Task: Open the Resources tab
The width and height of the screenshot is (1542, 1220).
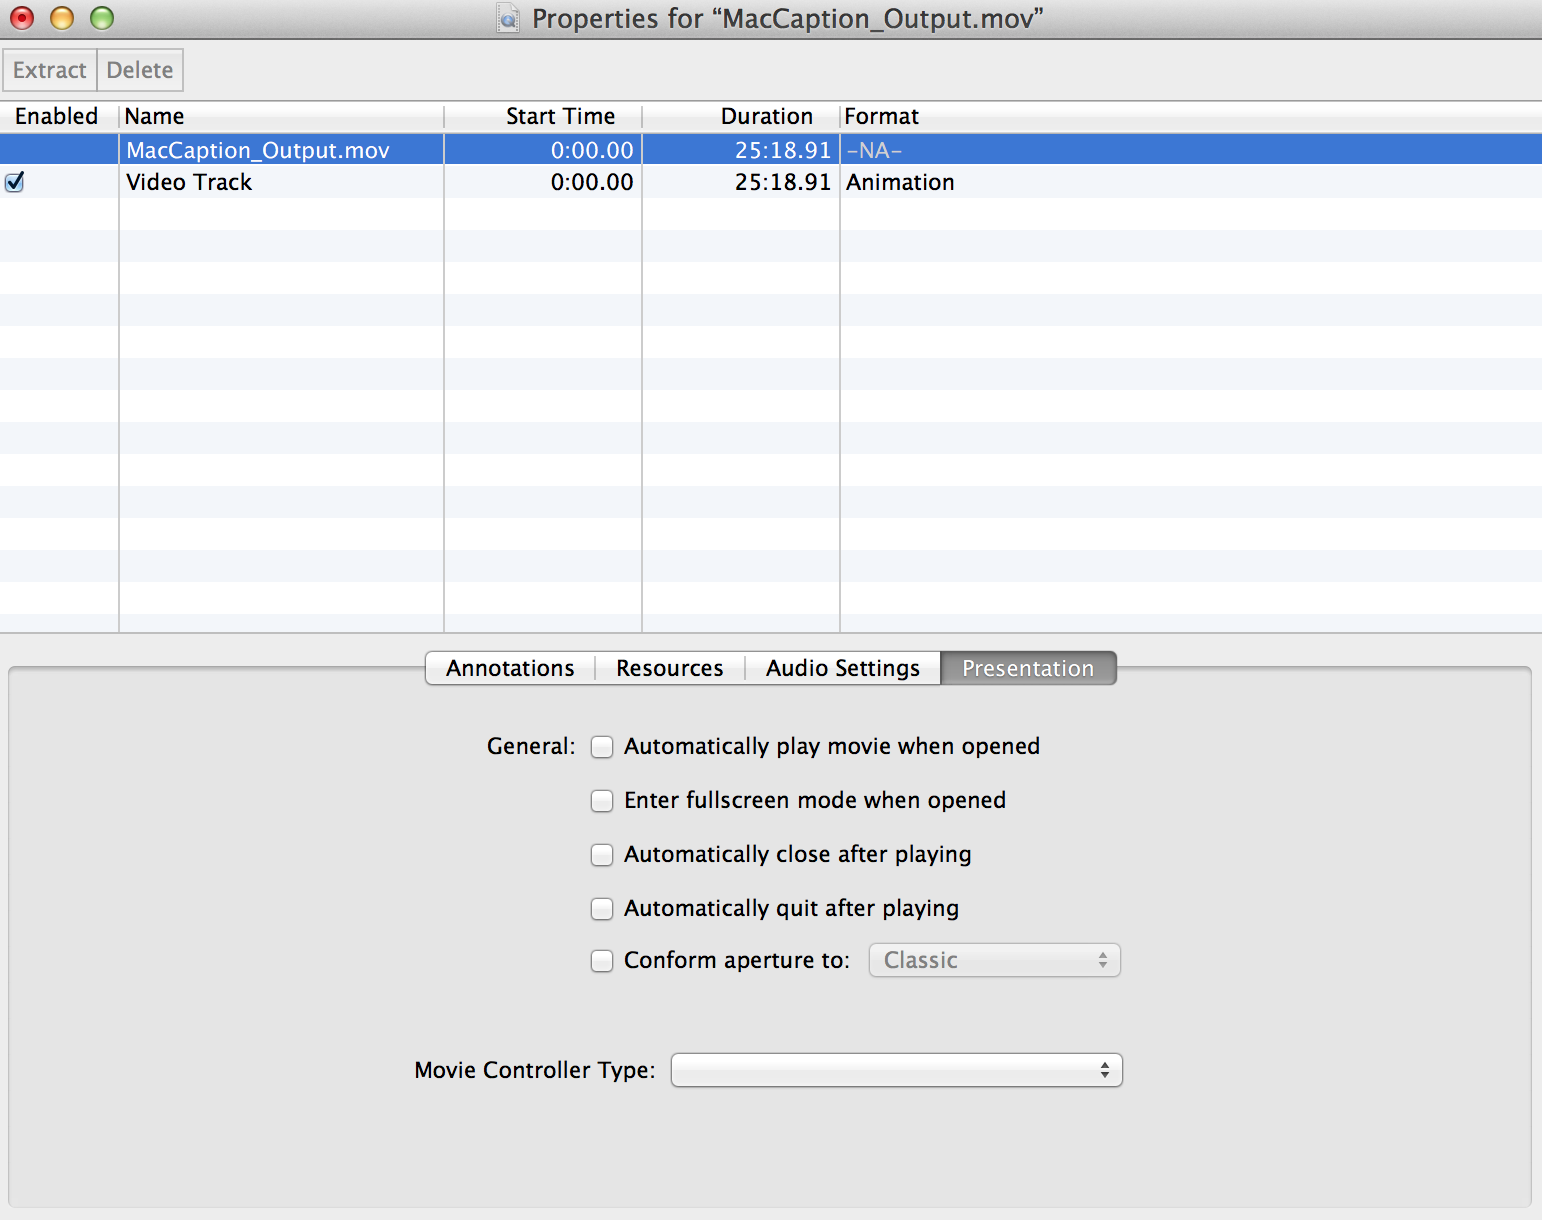Action: 670,668
